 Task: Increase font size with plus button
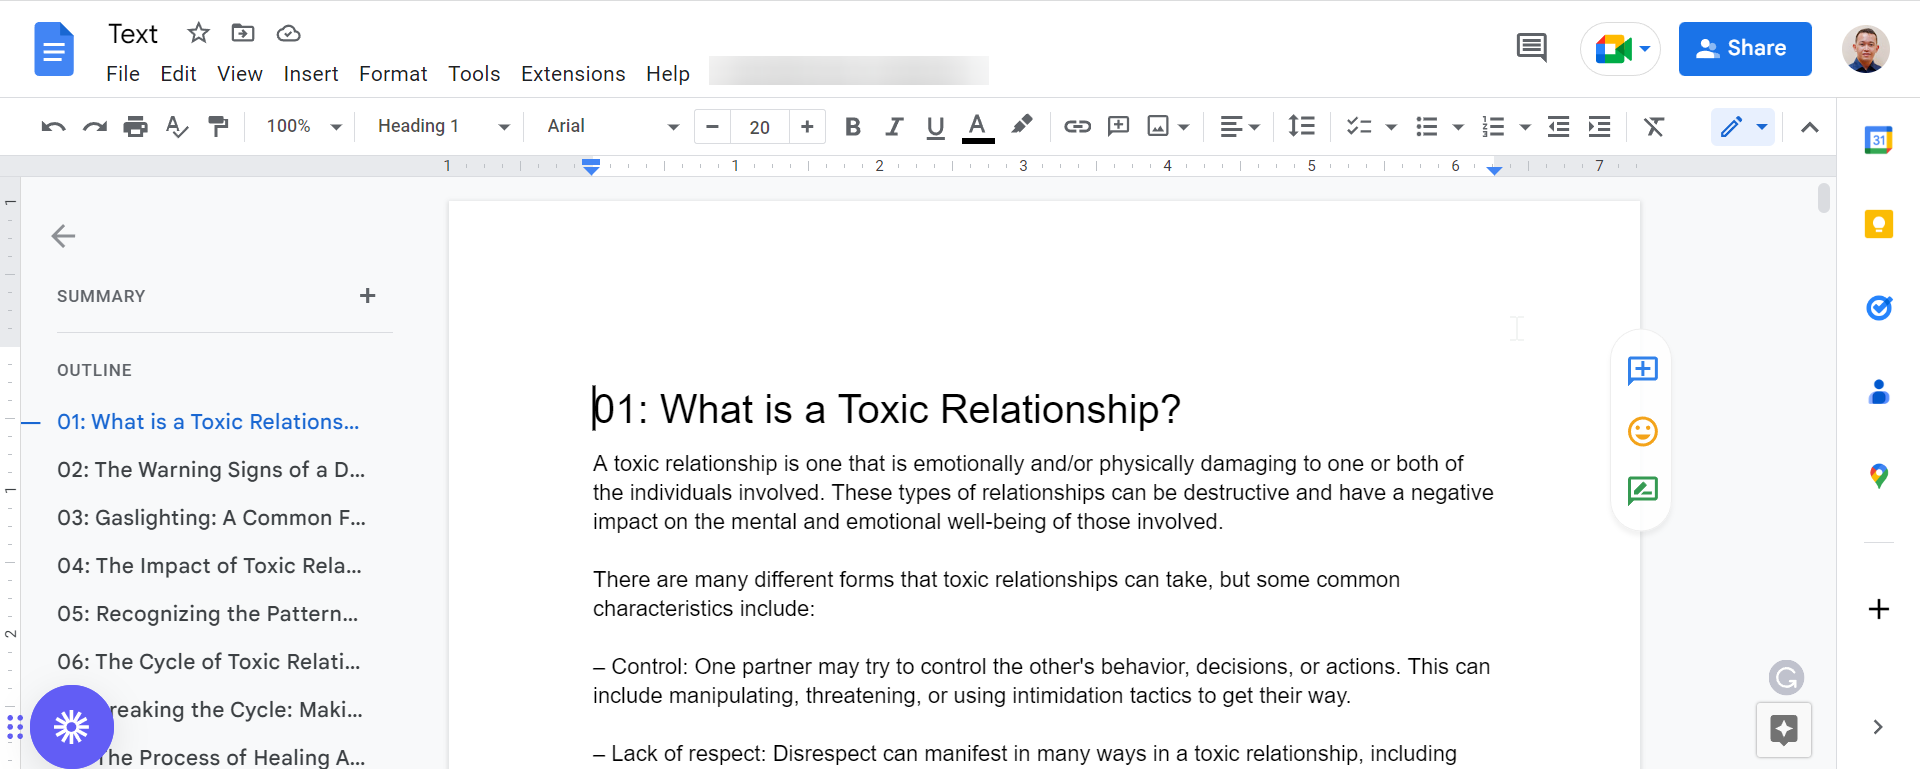click(x=807, y=127)
